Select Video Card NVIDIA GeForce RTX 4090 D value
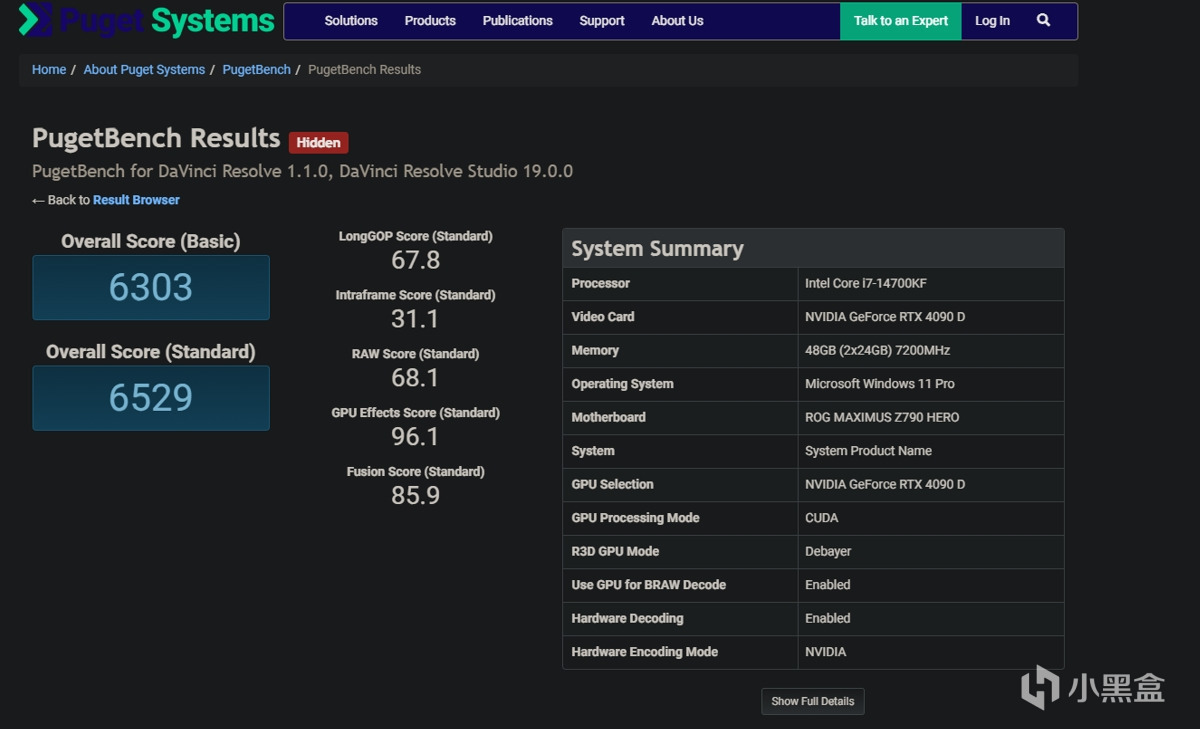 pyautogui.click(x=931, y=317)
